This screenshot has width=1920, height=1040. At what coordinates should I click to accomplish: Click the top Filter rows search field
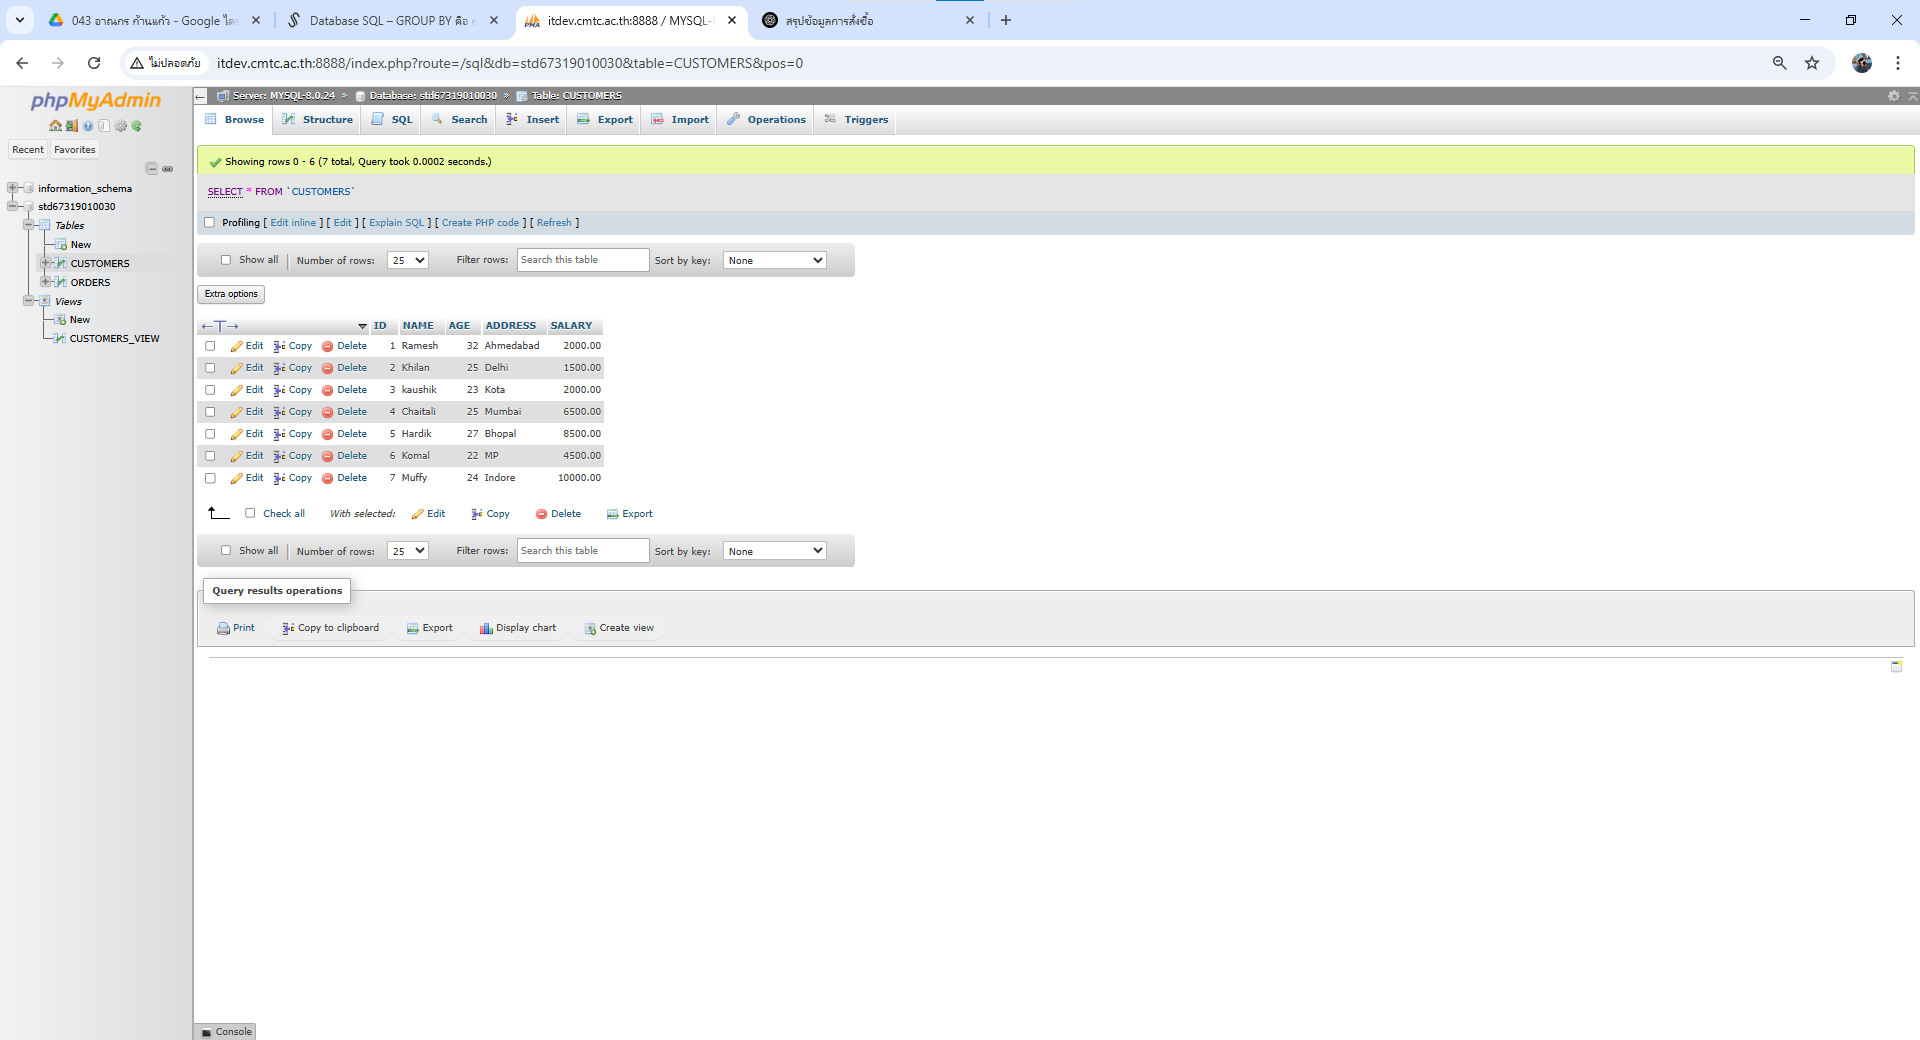coord(583,260)
